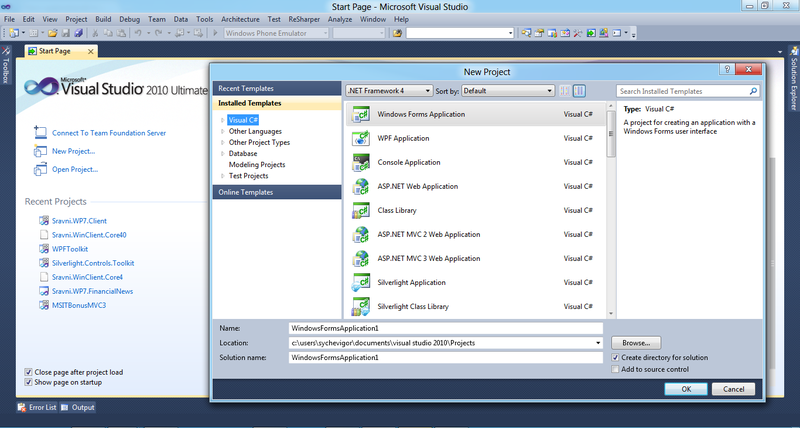This screenshot has height=428, width=800.
Task: Click the Cancel button
Action: point(734,389)
